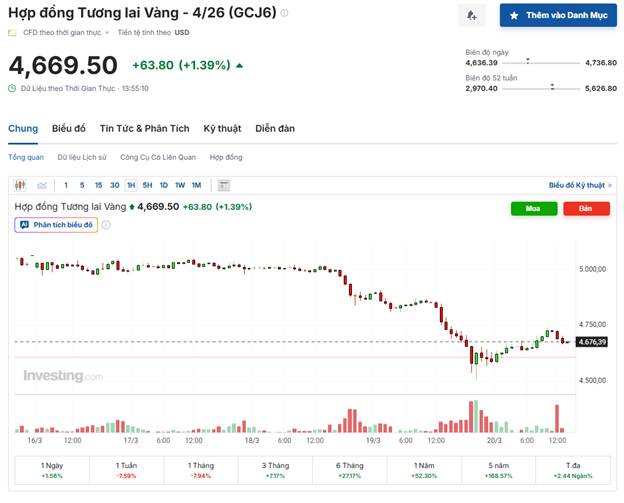Viewport: 624px width, 503px height.
Task: Select the 1 Ngày performance period
Action: point(52,470)
